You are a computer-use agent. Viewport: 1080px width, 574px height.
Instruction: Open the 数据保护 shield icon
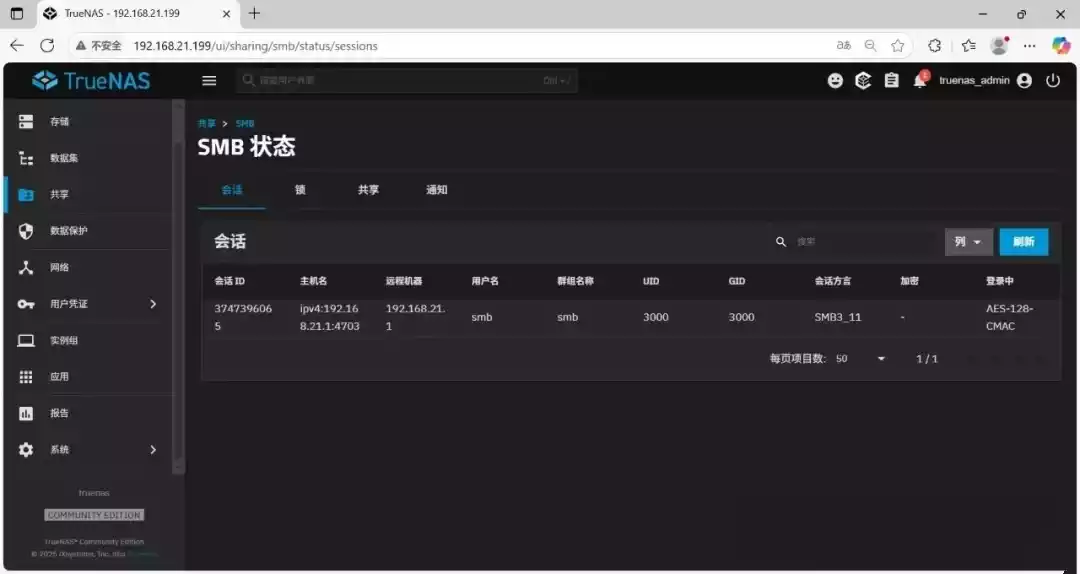point(25,231)
